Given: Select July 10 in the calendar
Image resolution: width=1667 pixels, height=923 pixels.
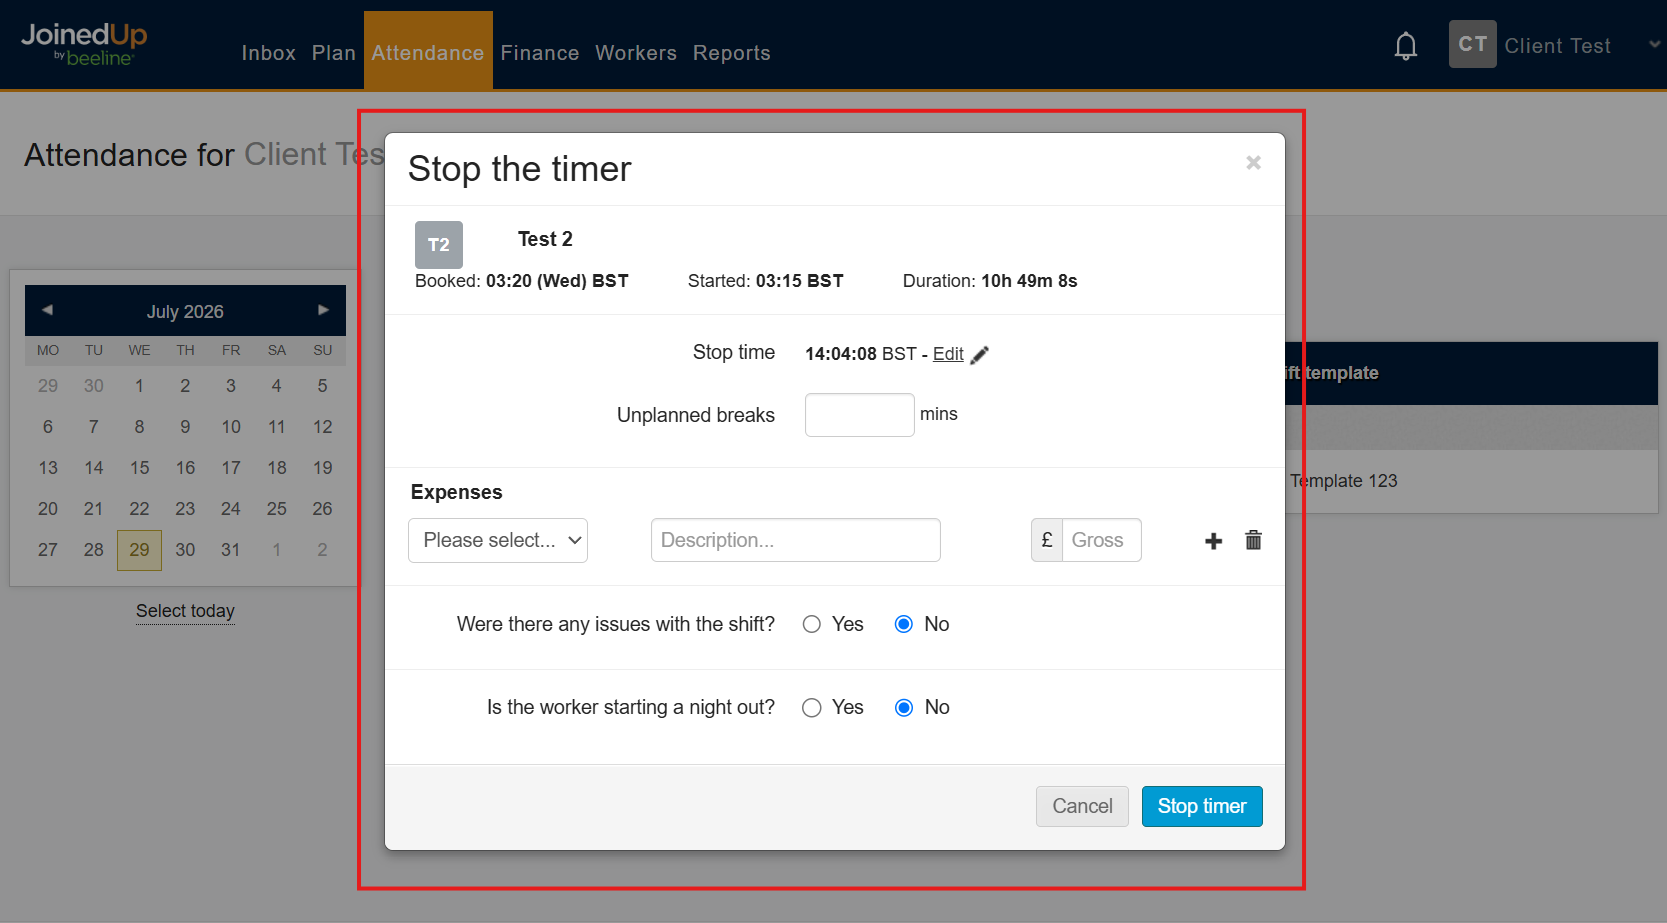Looking at the screenshot, I should [x=231, y=427].
